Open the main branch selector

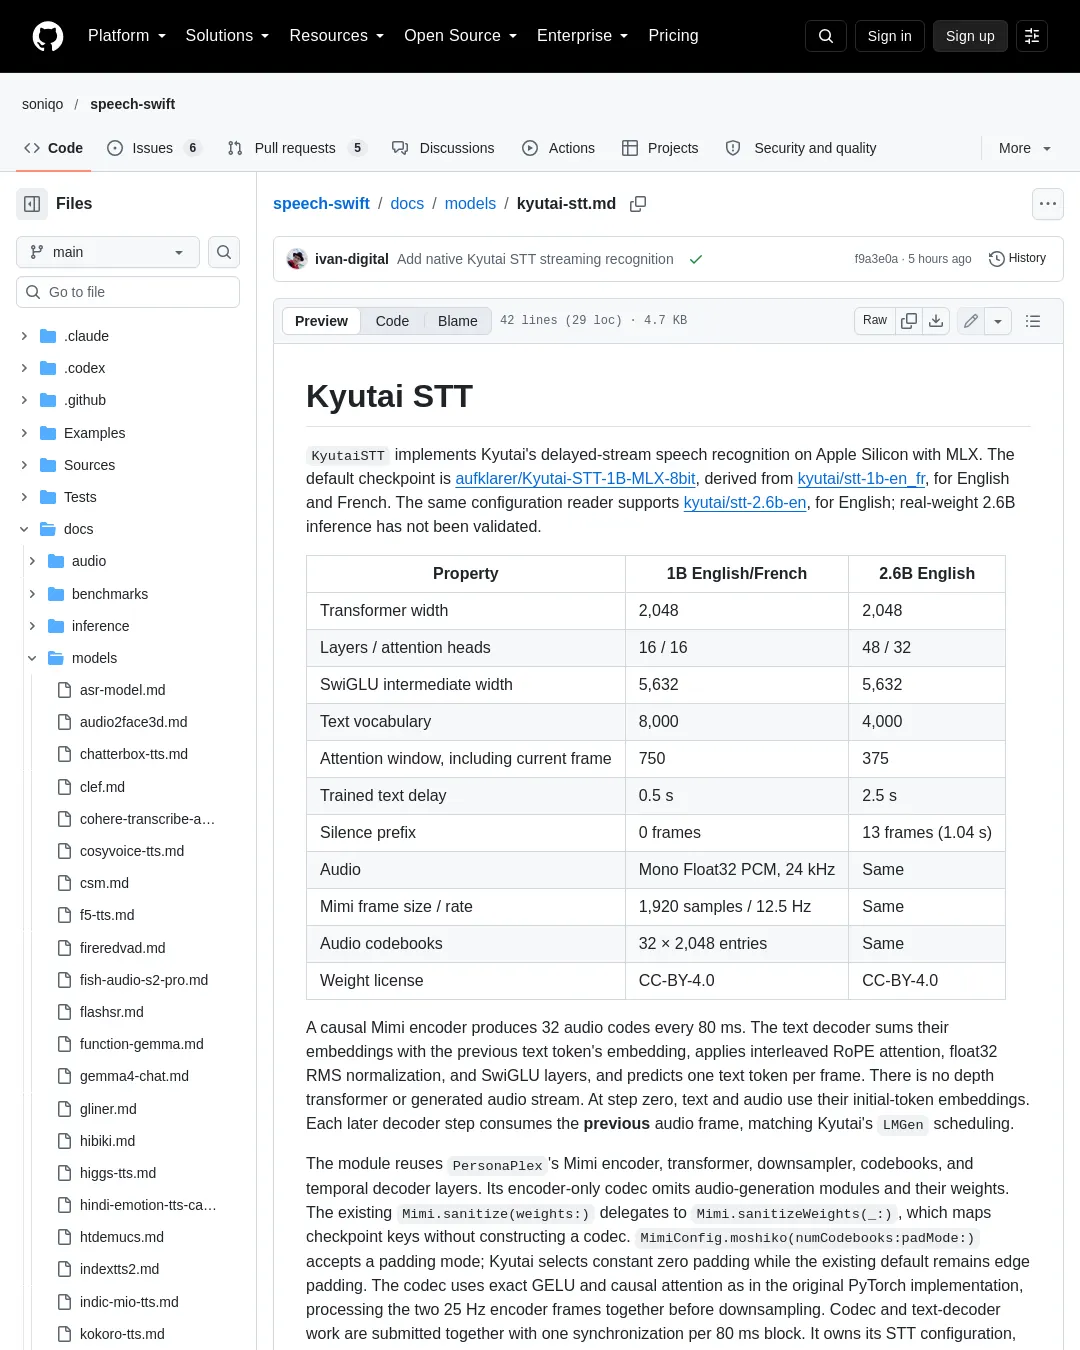click(108, 252)
